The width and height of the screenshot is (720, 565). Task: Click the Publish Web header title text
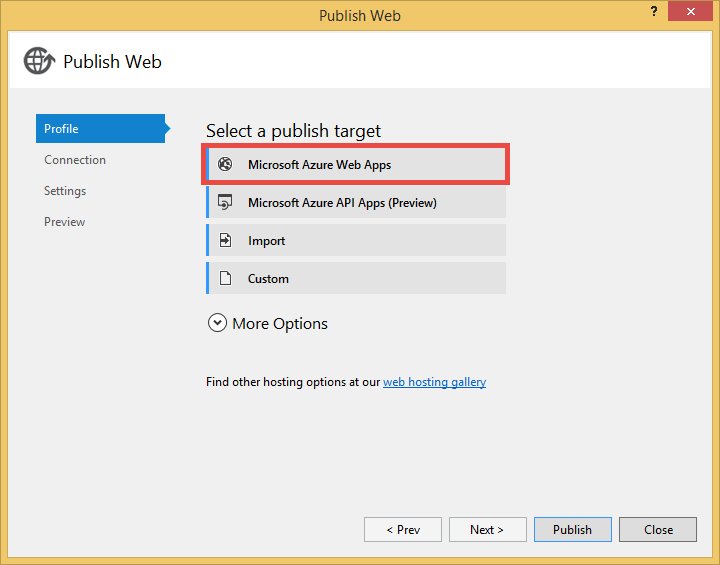point(112,62)
